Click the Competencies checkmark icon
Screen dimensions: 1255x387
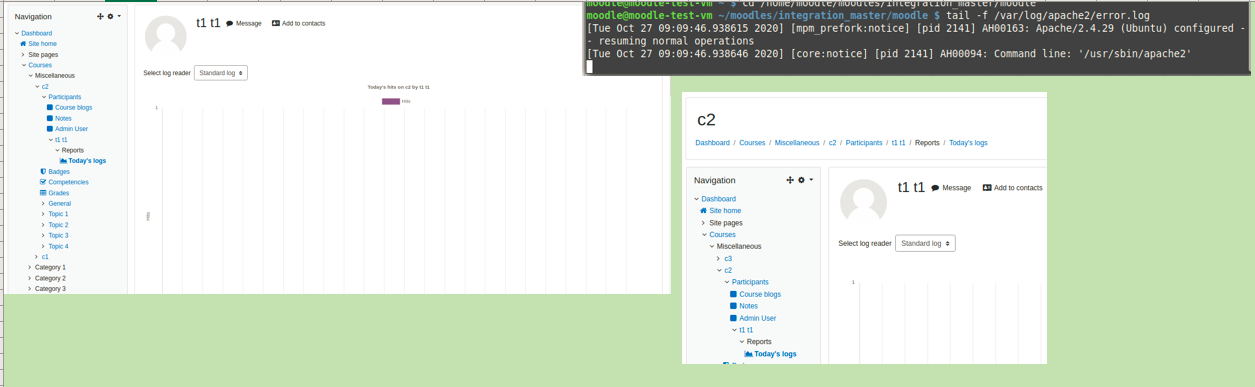43,182
